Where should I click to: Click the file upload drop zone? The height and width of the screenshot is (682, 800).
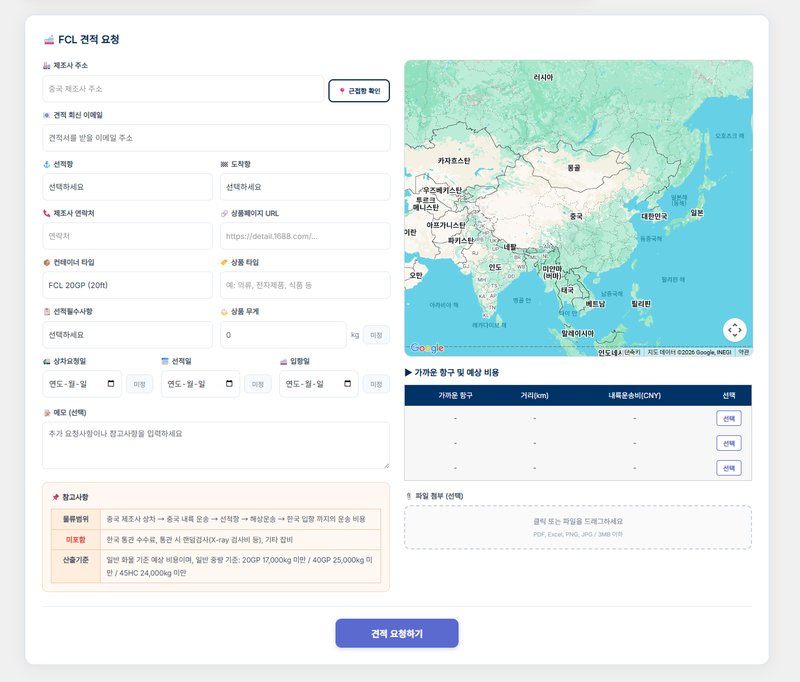(577, 527)
